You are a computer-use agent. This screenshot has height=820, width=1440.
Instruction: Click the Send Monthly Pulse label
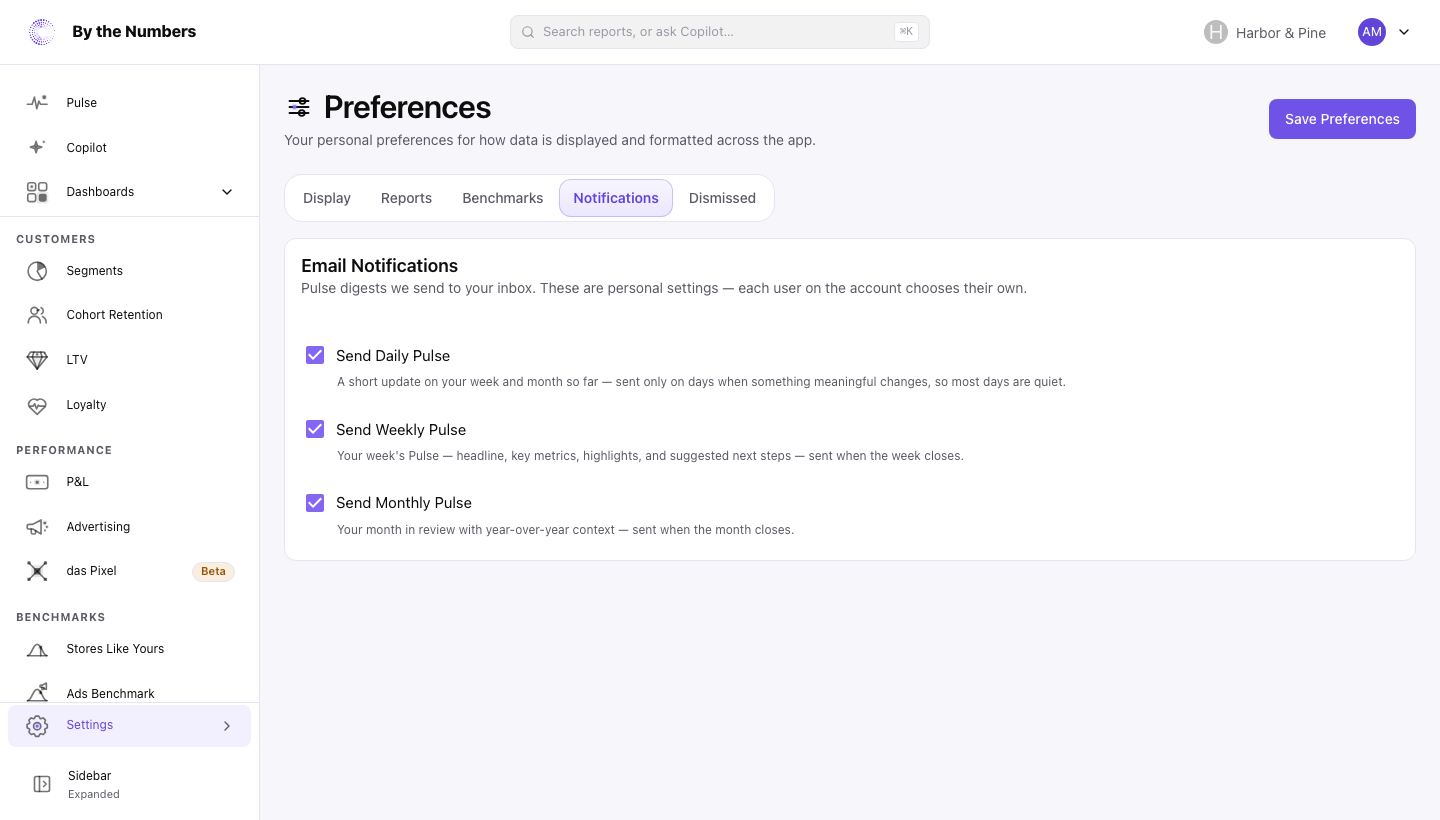[x=404, y=503]
